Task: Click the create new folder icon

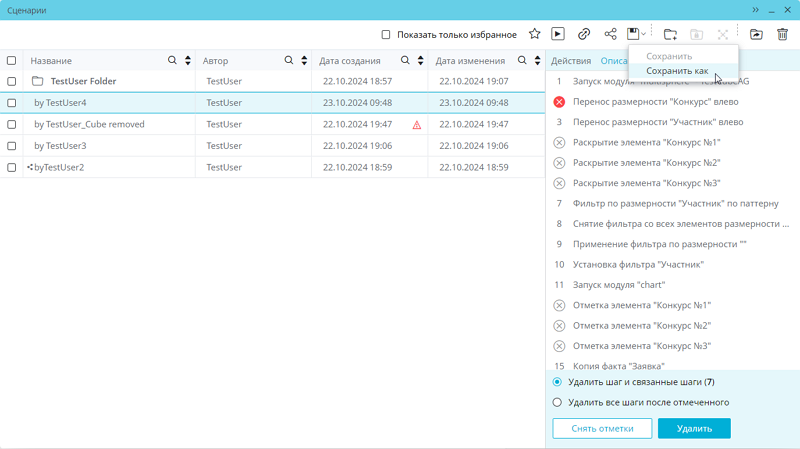Action: 670,35
